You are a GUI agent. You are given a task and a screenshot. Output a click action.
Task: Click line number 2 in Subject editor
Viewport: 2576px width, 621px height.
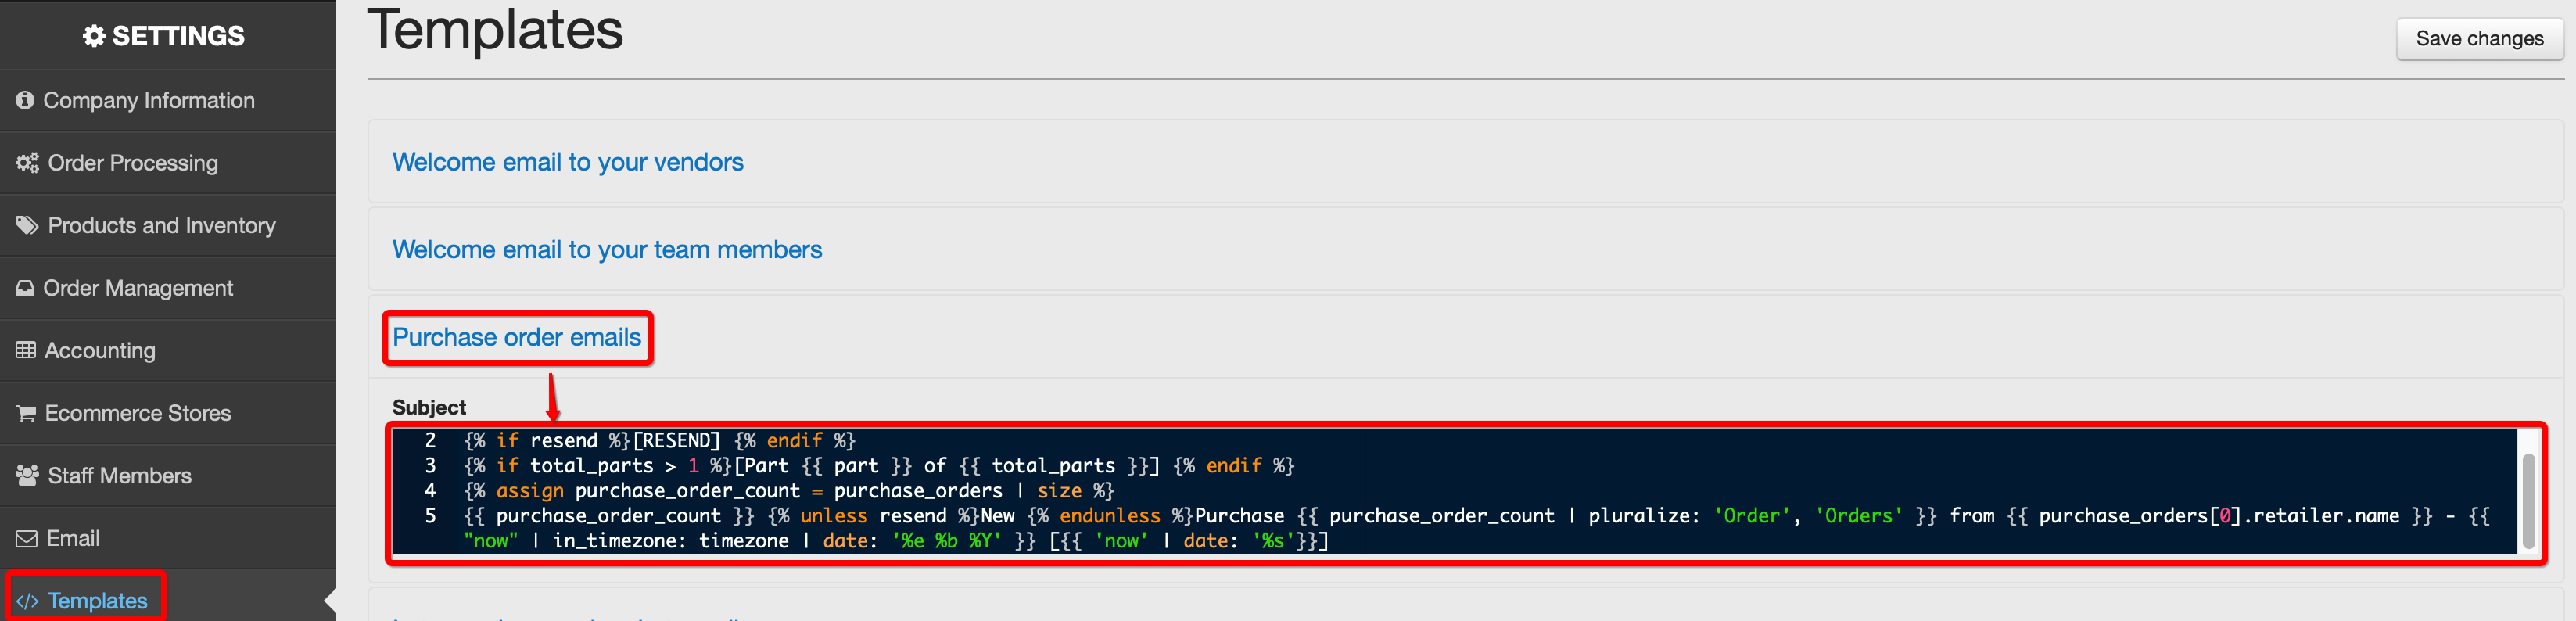[x=430, y=440]
